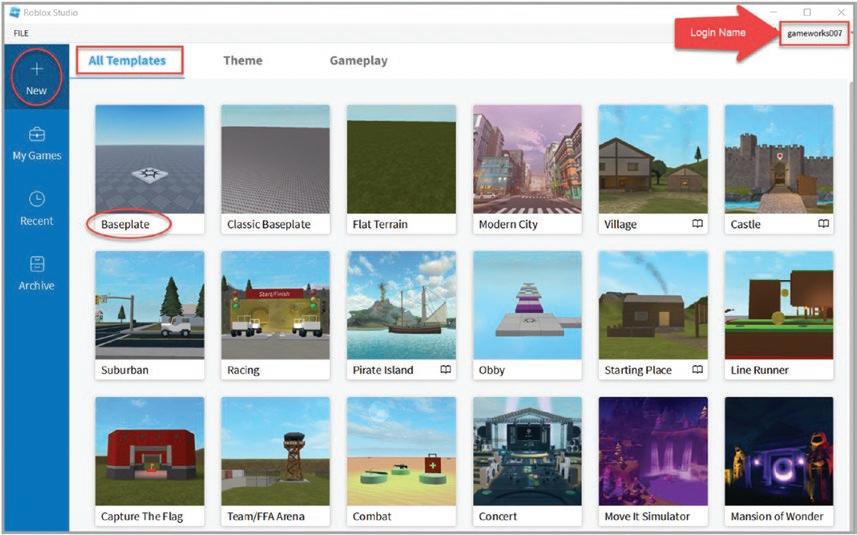
Task: Click the Line Runner label text
Action: tap(759, 370)
